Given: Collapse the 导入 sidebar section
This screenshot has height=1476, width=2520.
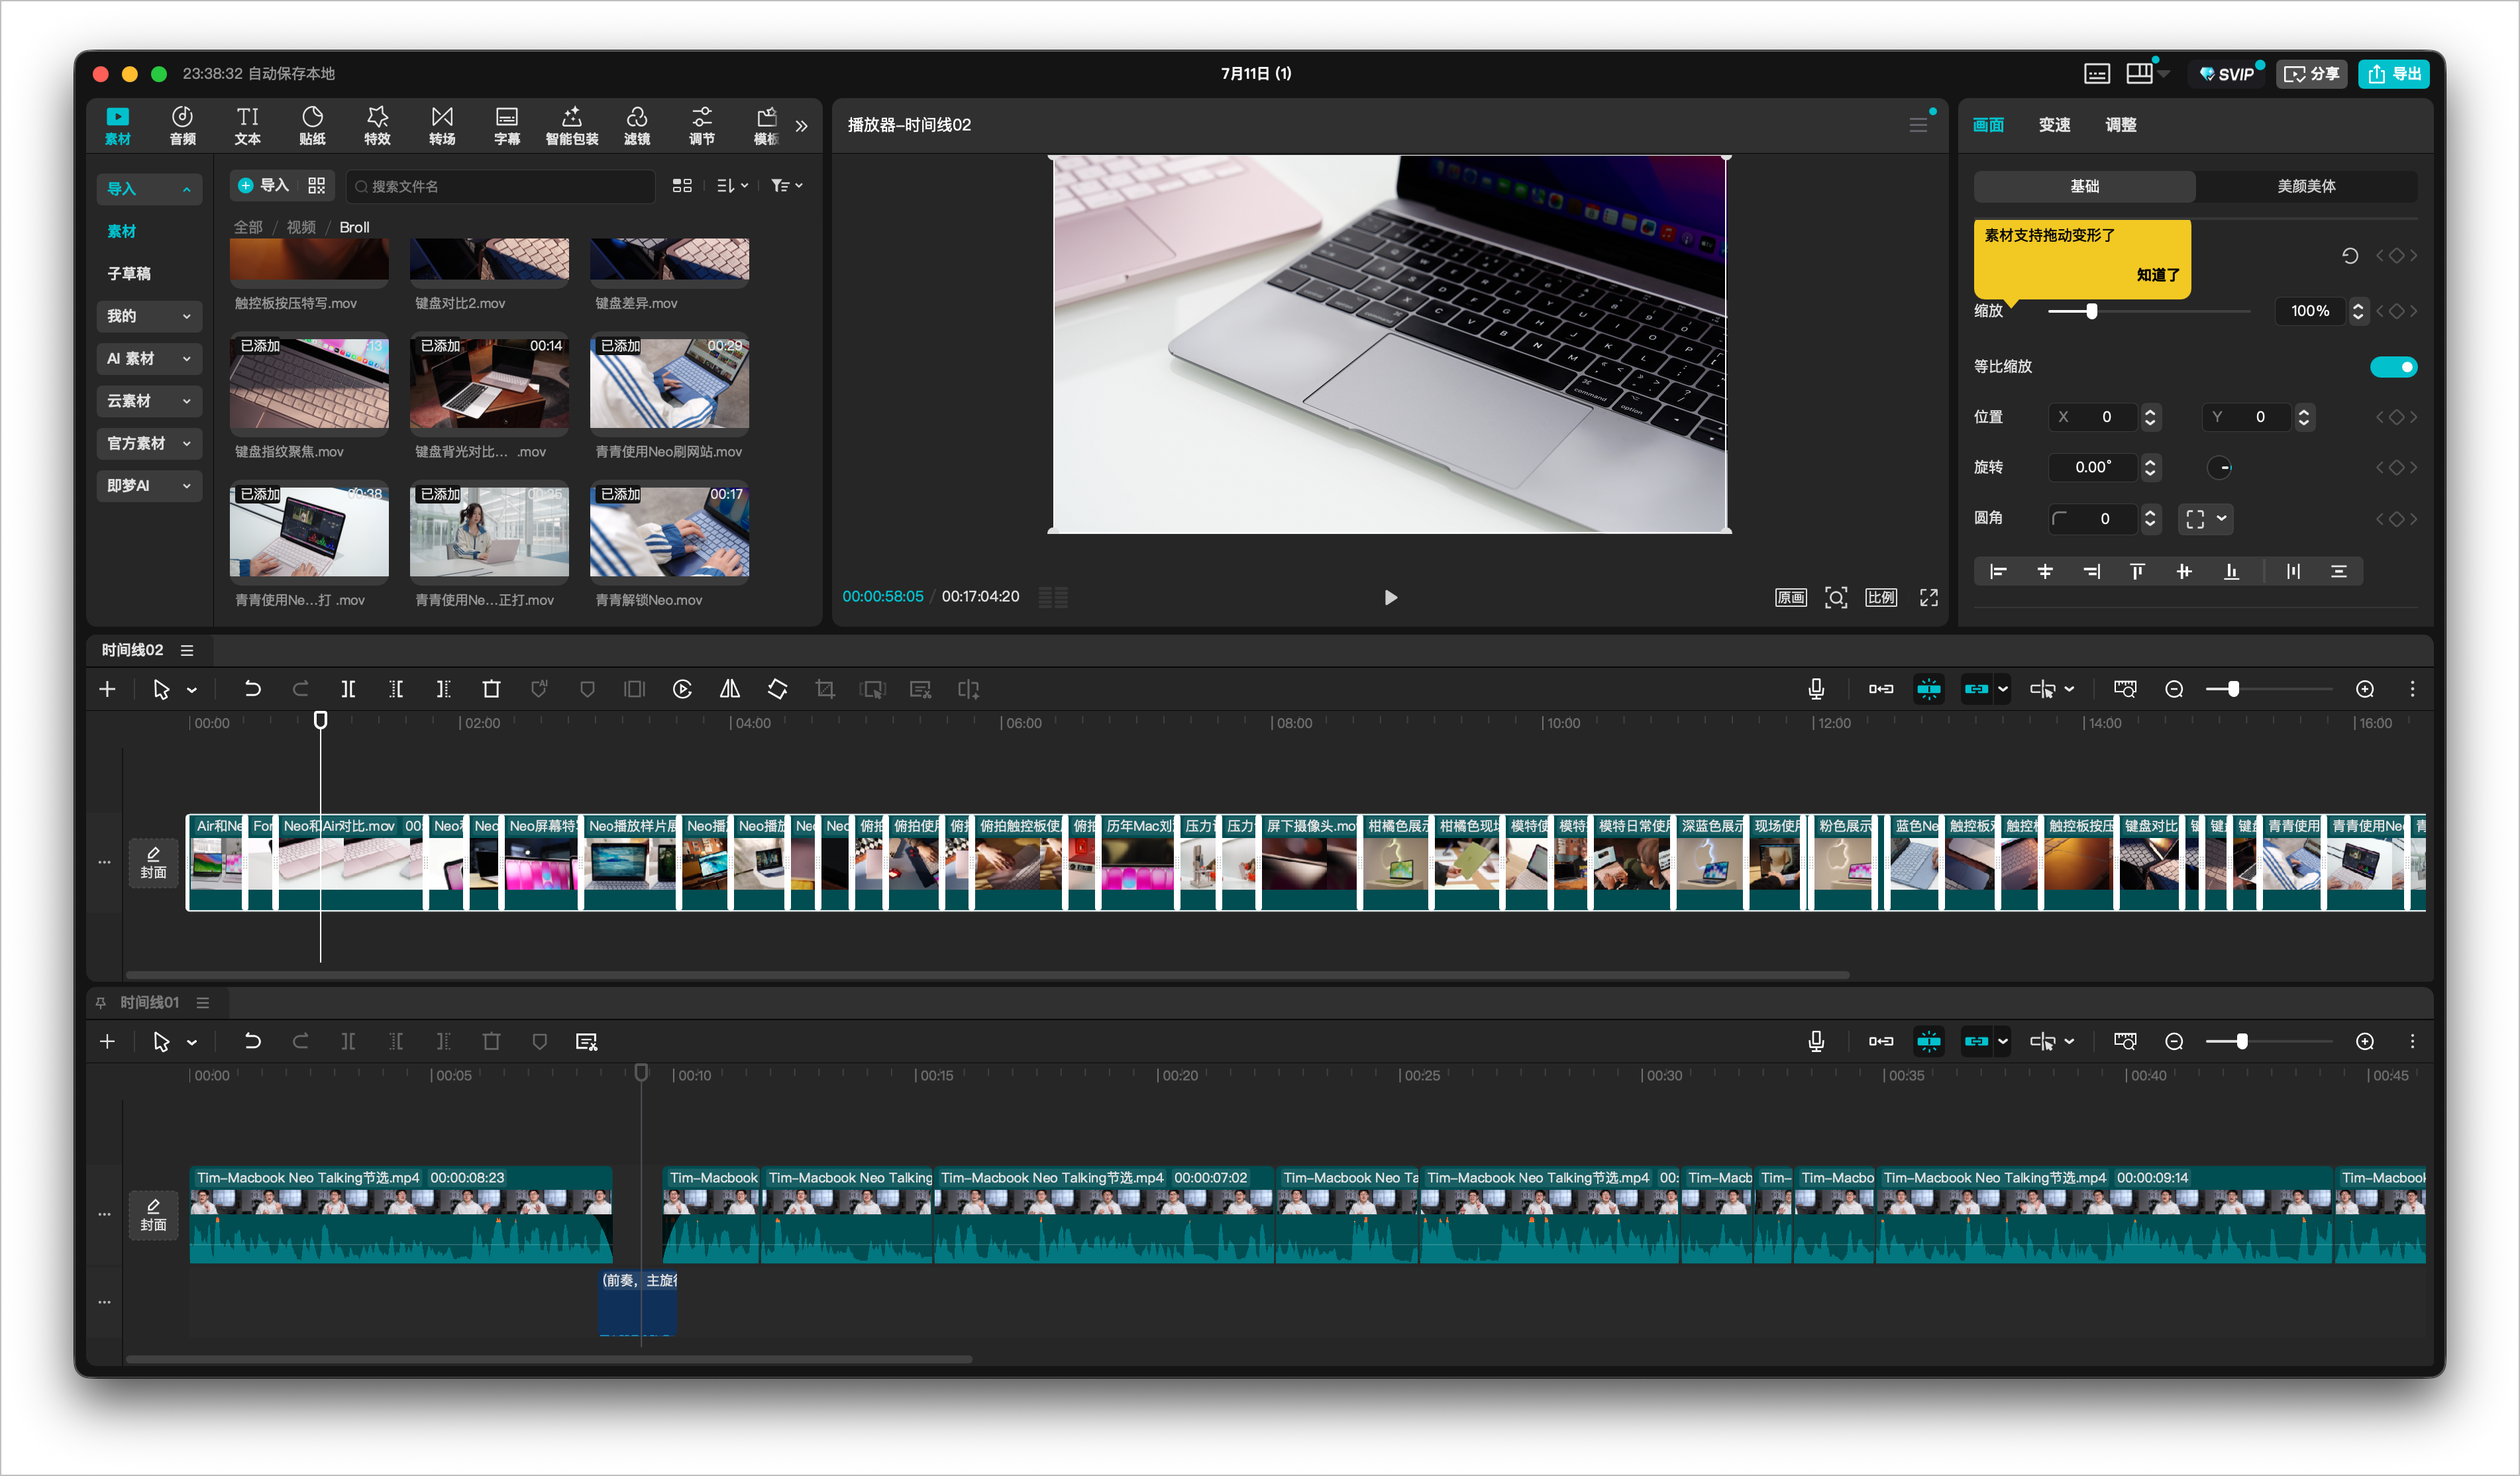Looking at the screenshot, I should coord(149,189).
